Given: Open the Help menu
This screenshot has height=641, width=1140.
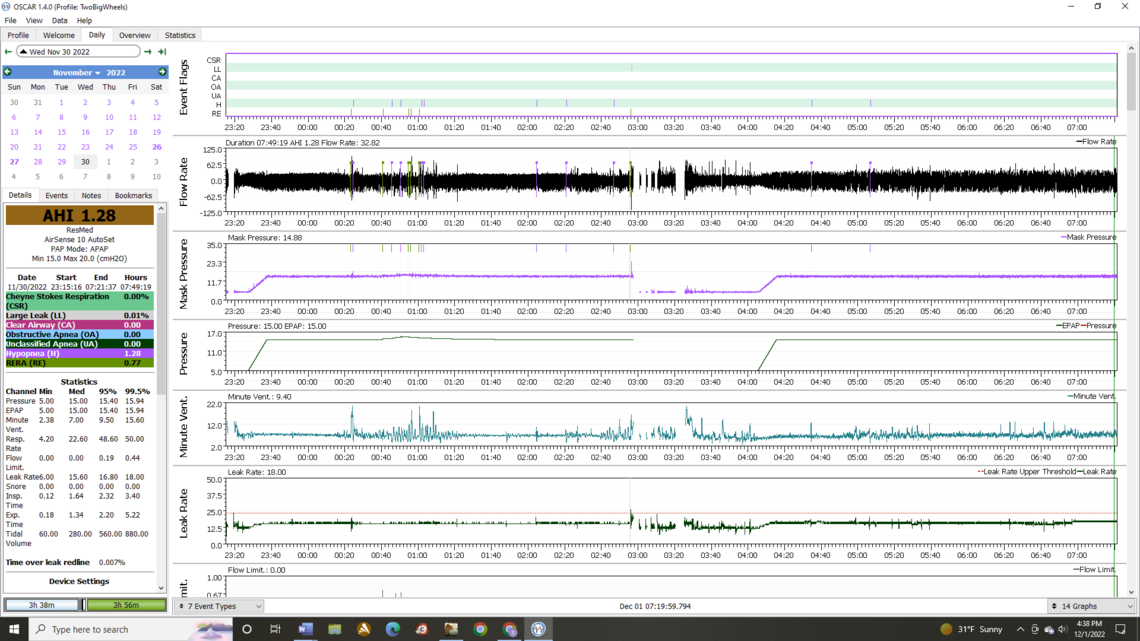Looking at the screenshot, I should click(84, 20).
